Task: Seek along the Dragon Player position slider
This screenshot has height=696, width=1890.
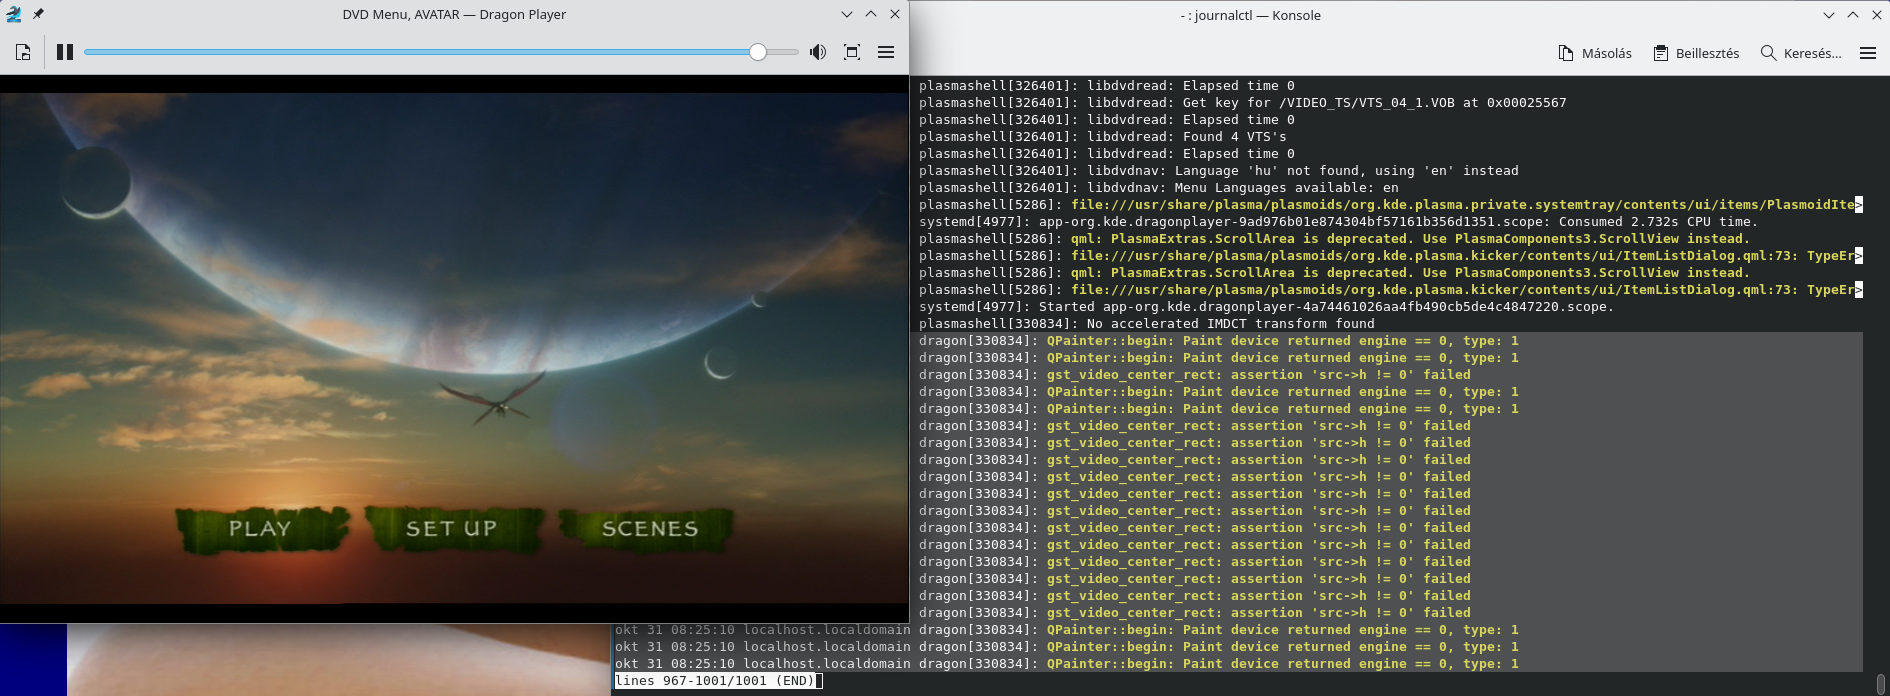Action: 441,52
